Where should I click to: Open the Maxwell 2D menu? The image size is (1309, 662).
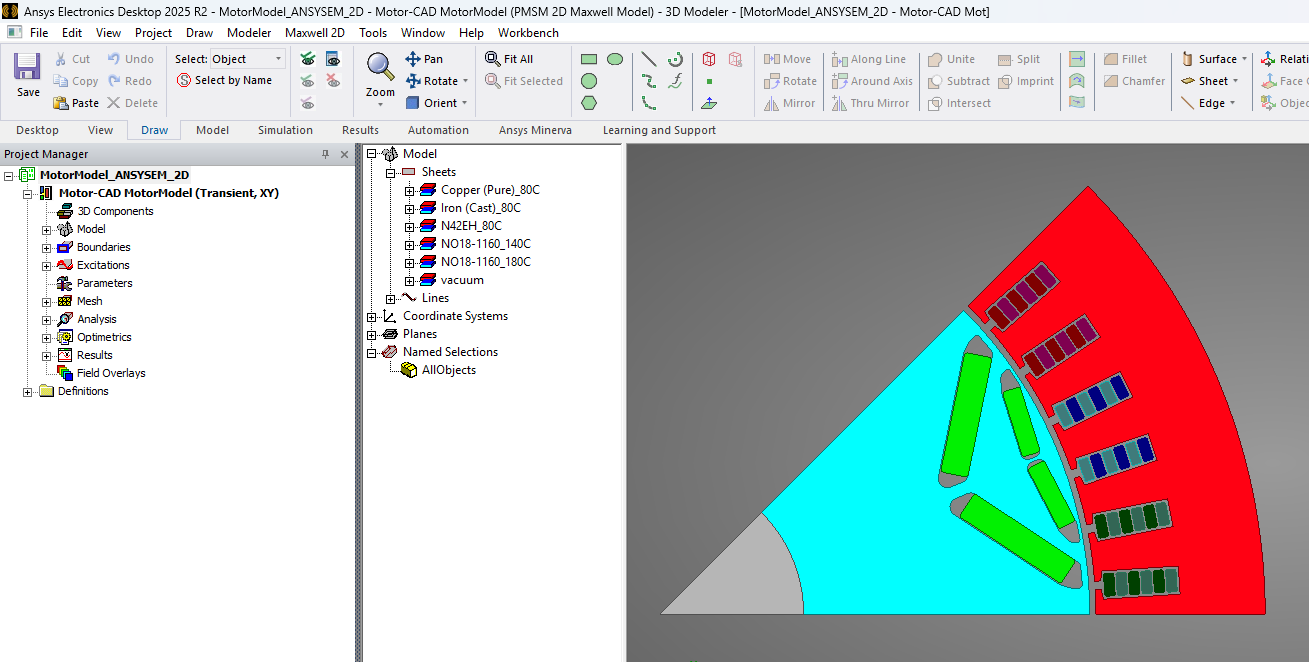(x=315, y=33)
